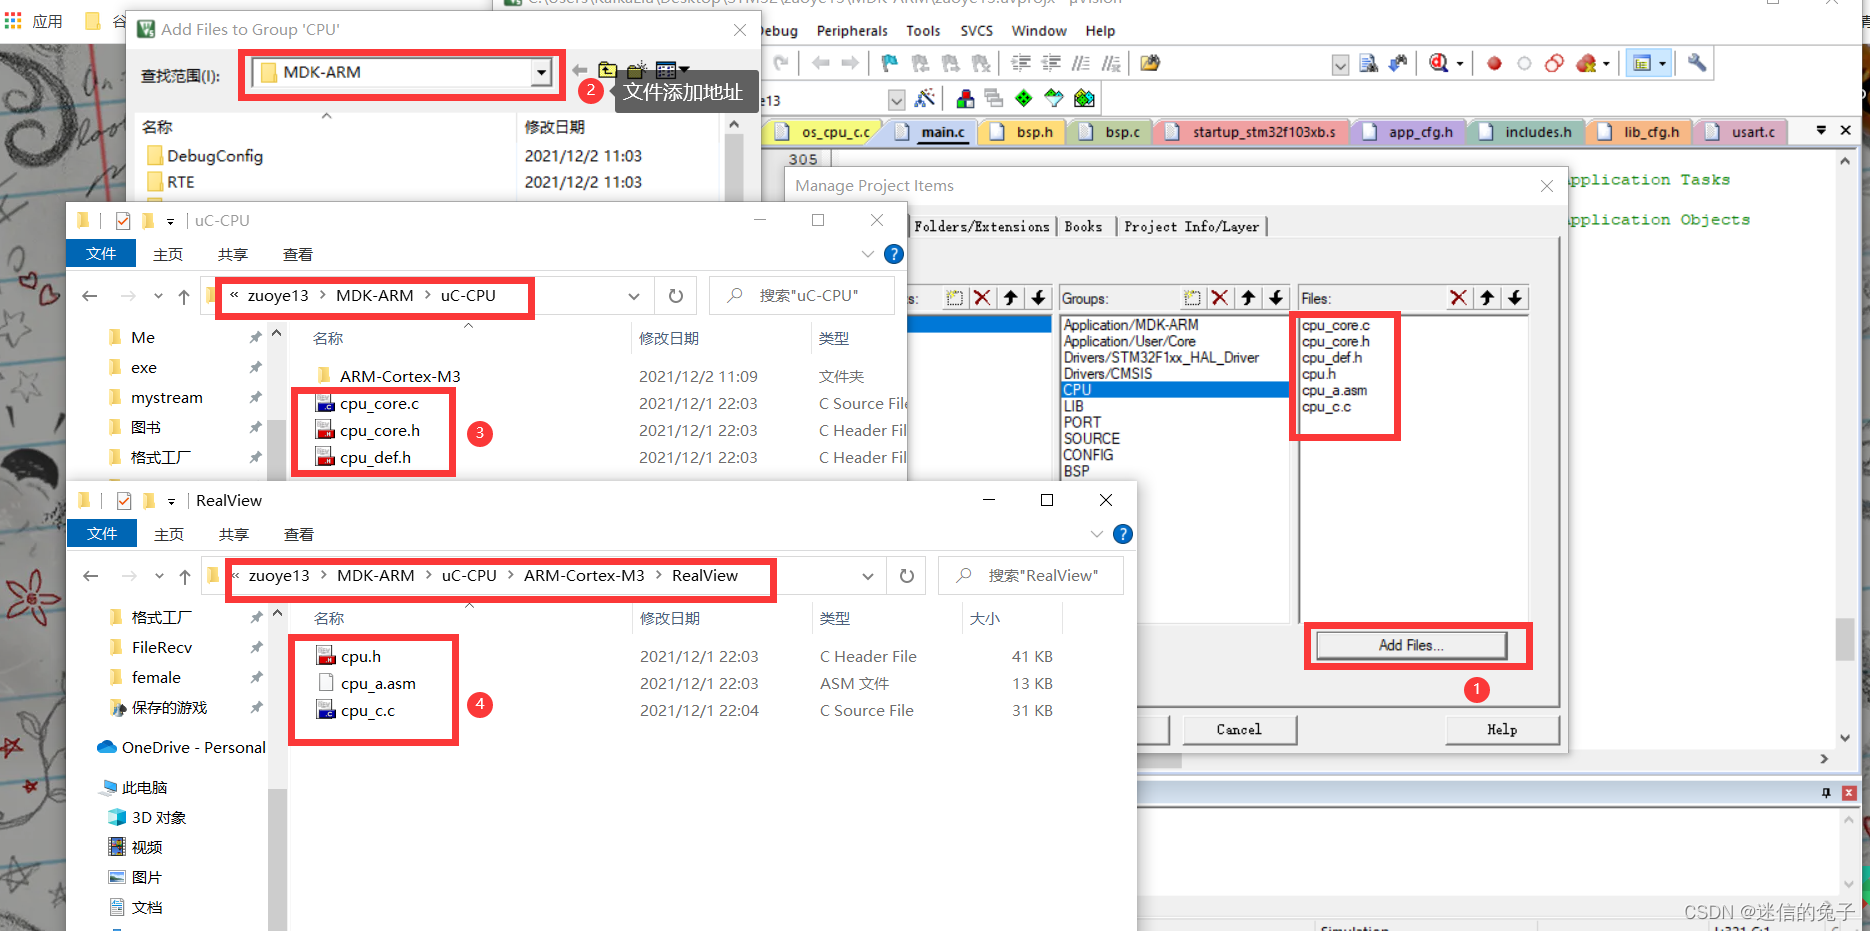1870x931 pixels.
Task: Click the RealView search box
Action: coord(1031,576)
